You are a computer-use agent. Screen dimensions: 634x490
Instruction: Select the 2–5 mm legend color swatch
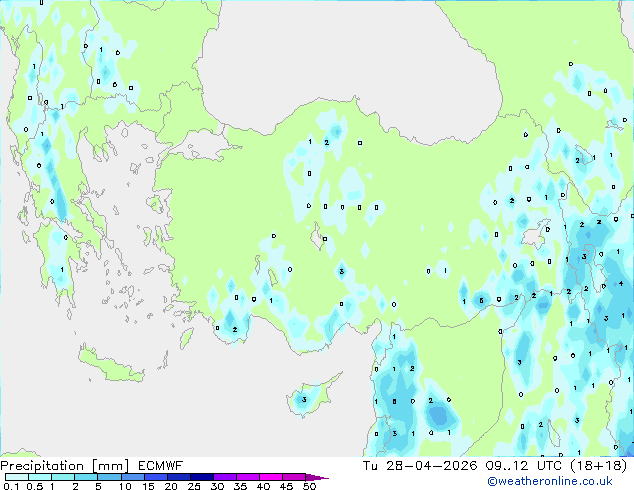coord(86,477)
